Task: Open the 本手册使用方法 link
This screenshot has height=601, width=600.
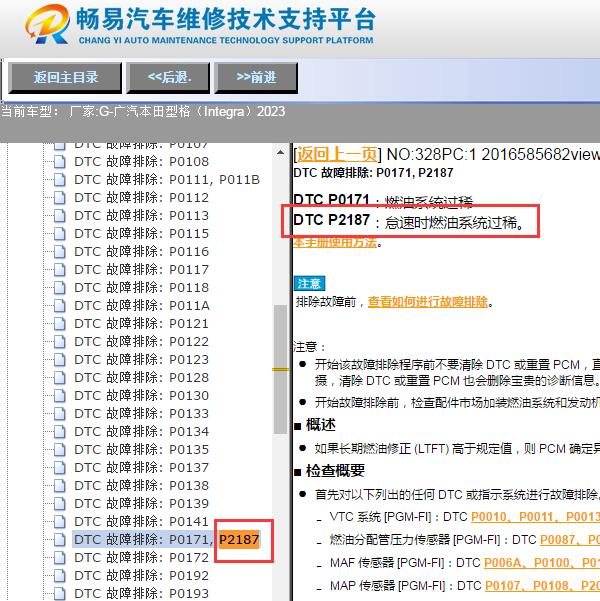Action: (335, 243)
